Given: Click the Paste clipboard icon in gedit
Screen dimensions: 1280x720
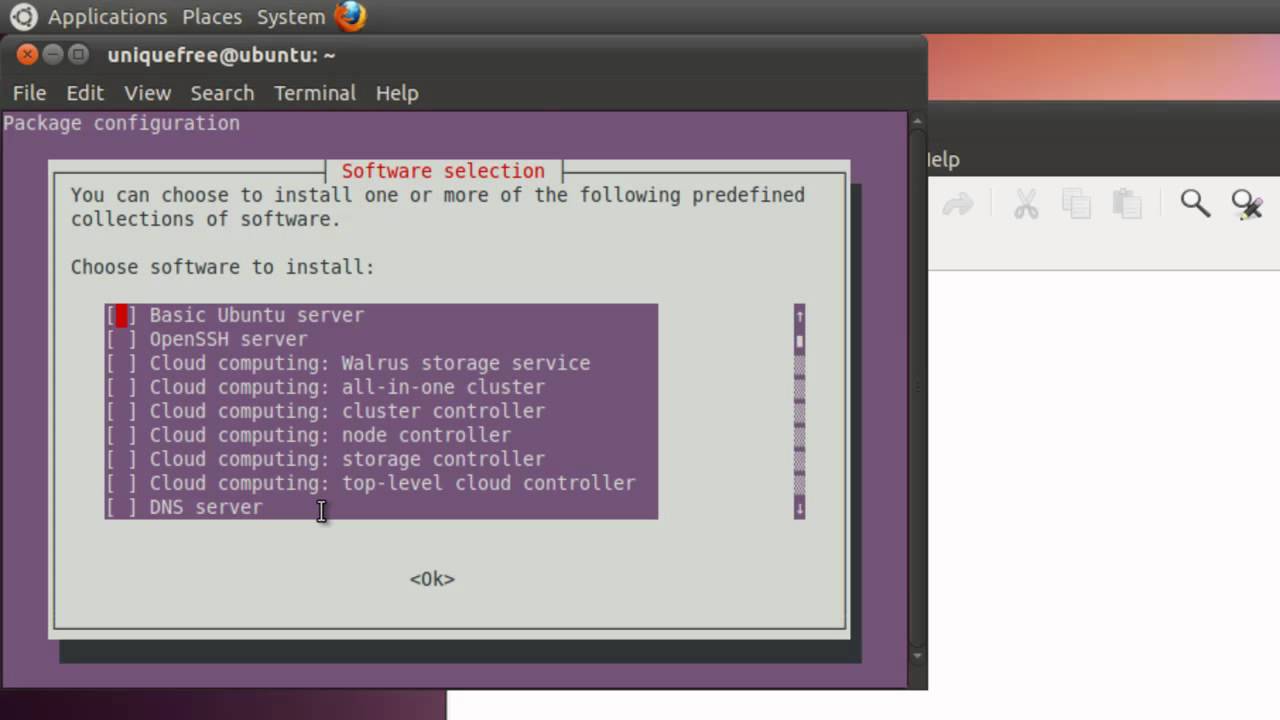Looking at the screenshot, I should (1127, 204).
